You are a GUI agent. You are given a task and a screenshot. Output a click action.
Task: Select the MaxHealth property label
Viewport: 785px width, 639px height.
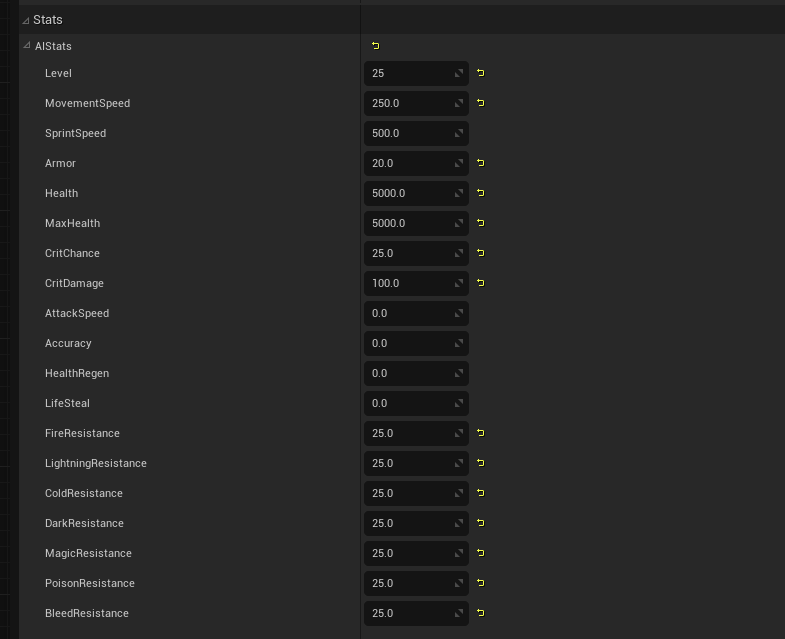pyautogui.click(x=73, y=223)
